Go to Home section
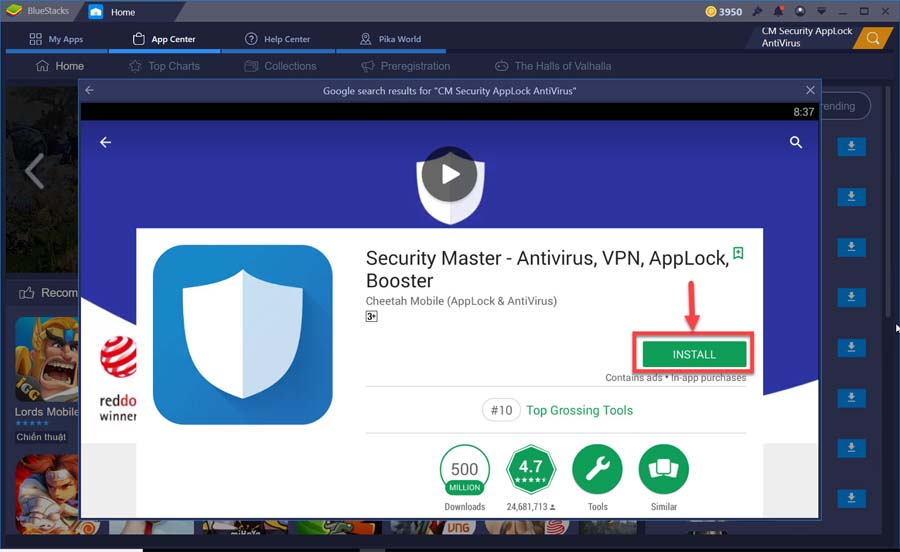900x552 pixels. [60, 66]
